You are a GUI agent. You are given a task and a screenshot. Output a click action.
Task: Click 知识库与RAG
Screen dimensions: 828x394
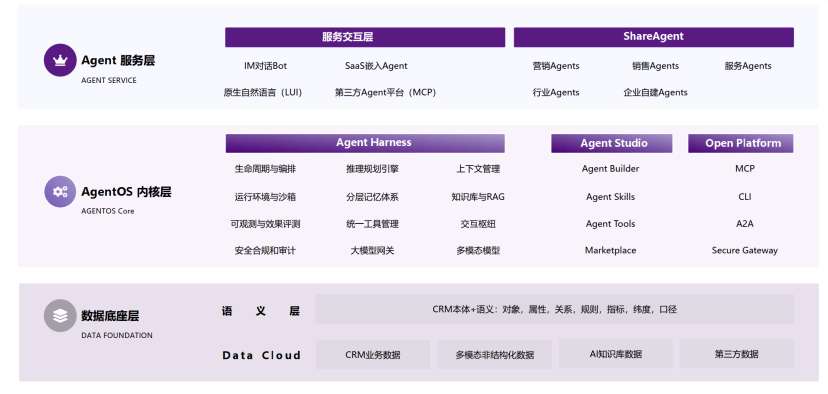pos(478,197)
